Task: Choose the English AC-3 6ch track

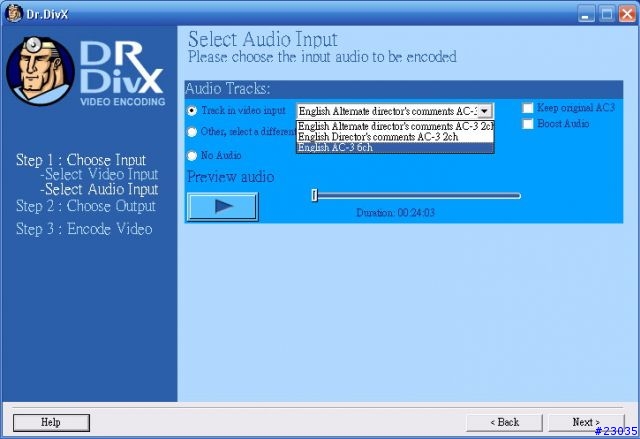Action: 395,147
